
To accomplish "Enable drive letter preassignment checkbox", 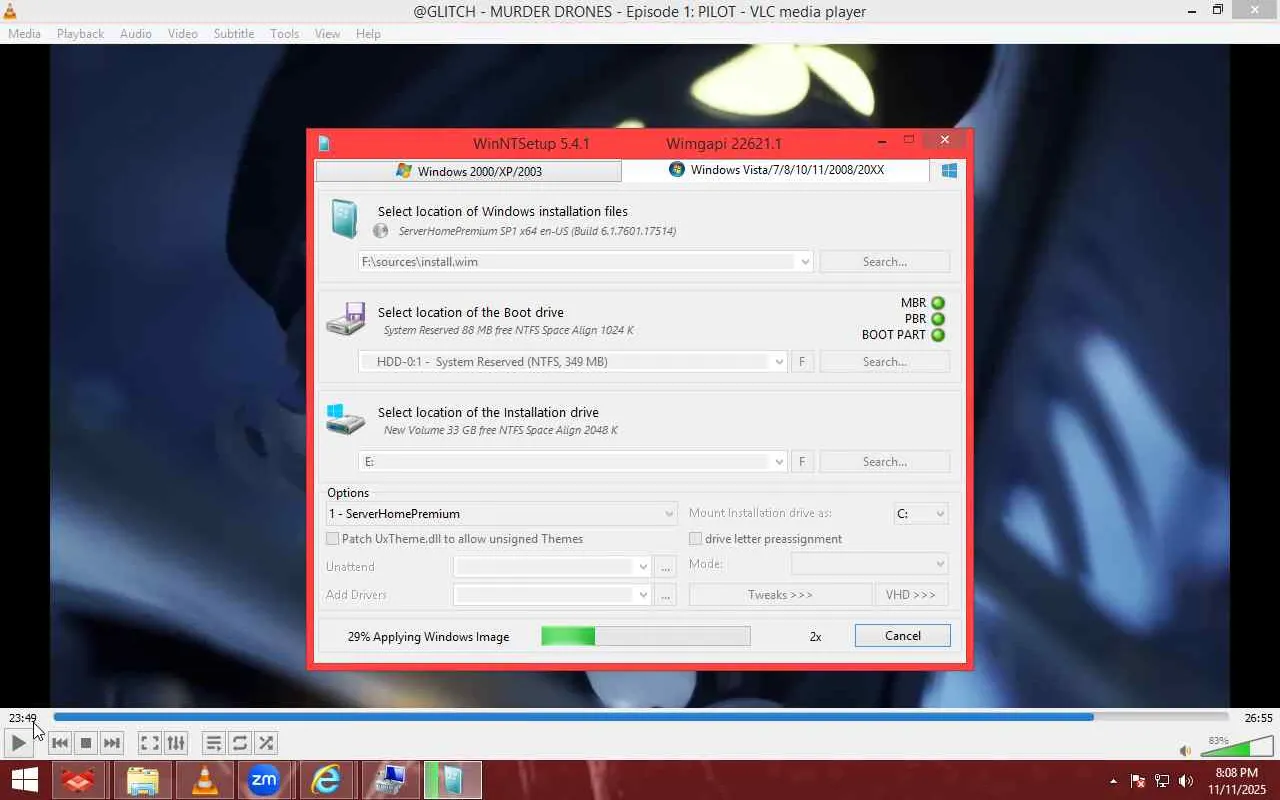I will 696,539.
